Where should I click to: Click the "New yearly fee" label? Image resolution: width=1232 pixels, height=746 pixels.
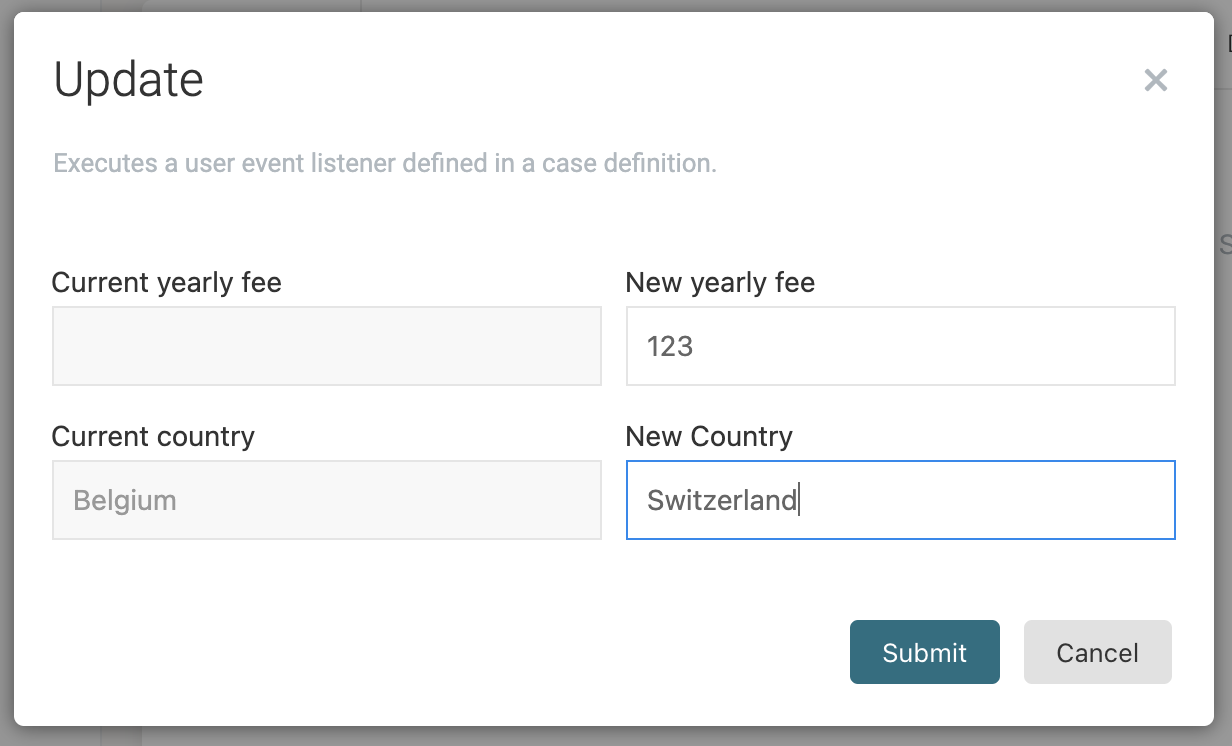click(720, 283)
